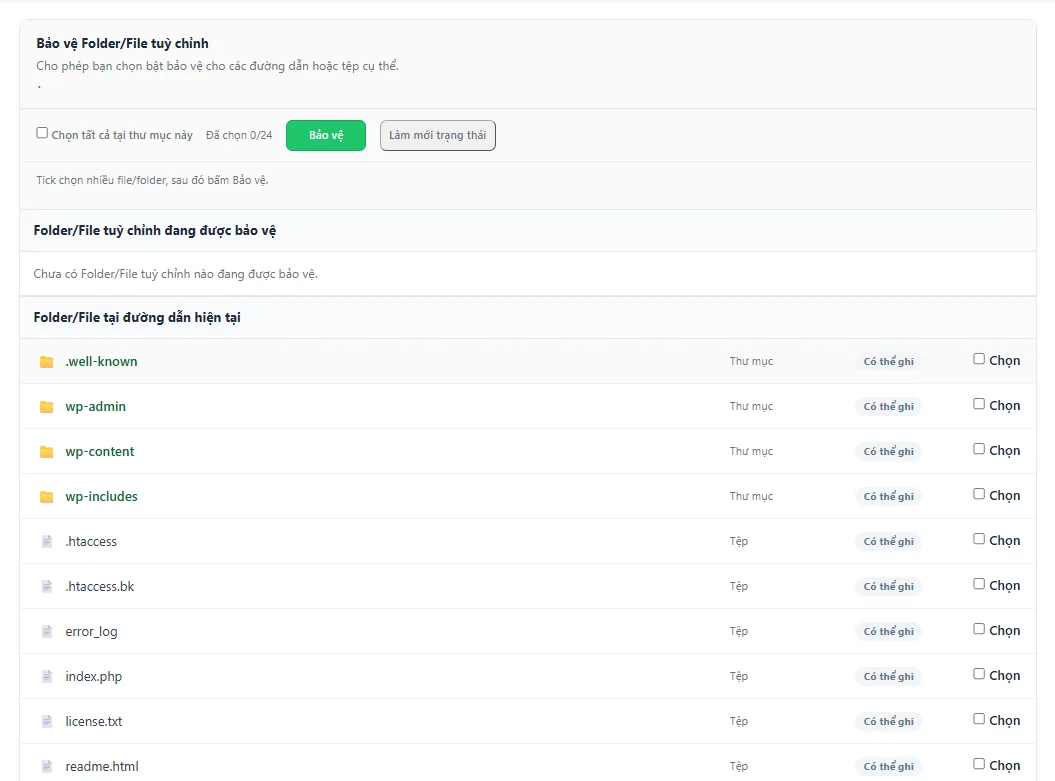Click 'Làm mới trạng thái' button
Screen dimensions: 1055x781
click(x=437, y=135)
